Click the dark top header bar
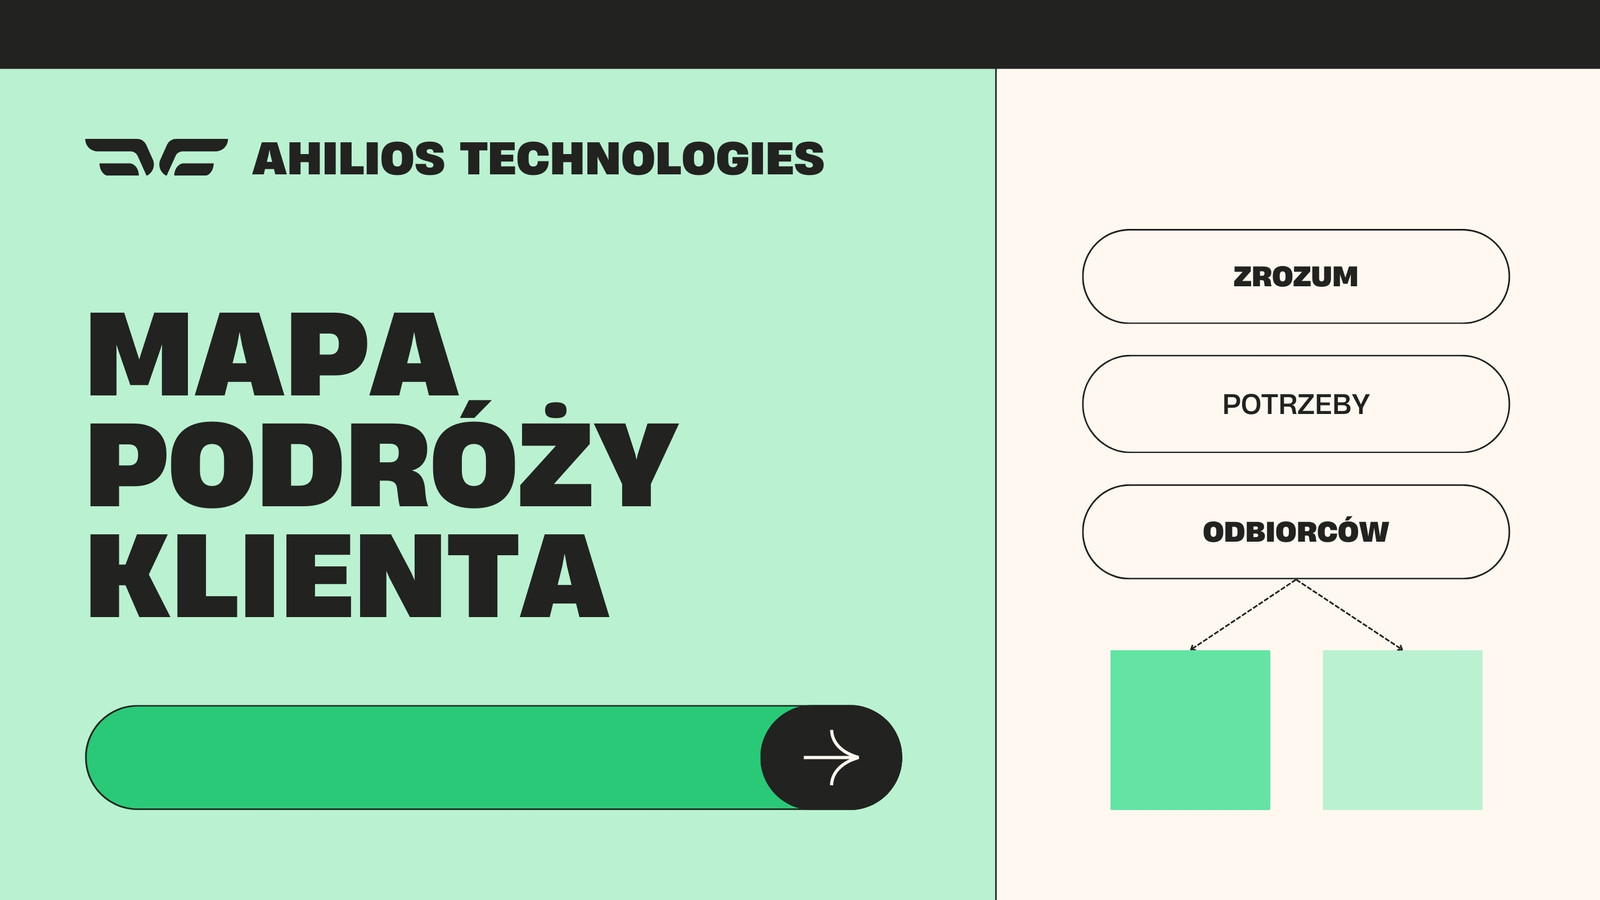This screenshot has width=1600, height=900. pyautogui.click(x=800, y=34)
